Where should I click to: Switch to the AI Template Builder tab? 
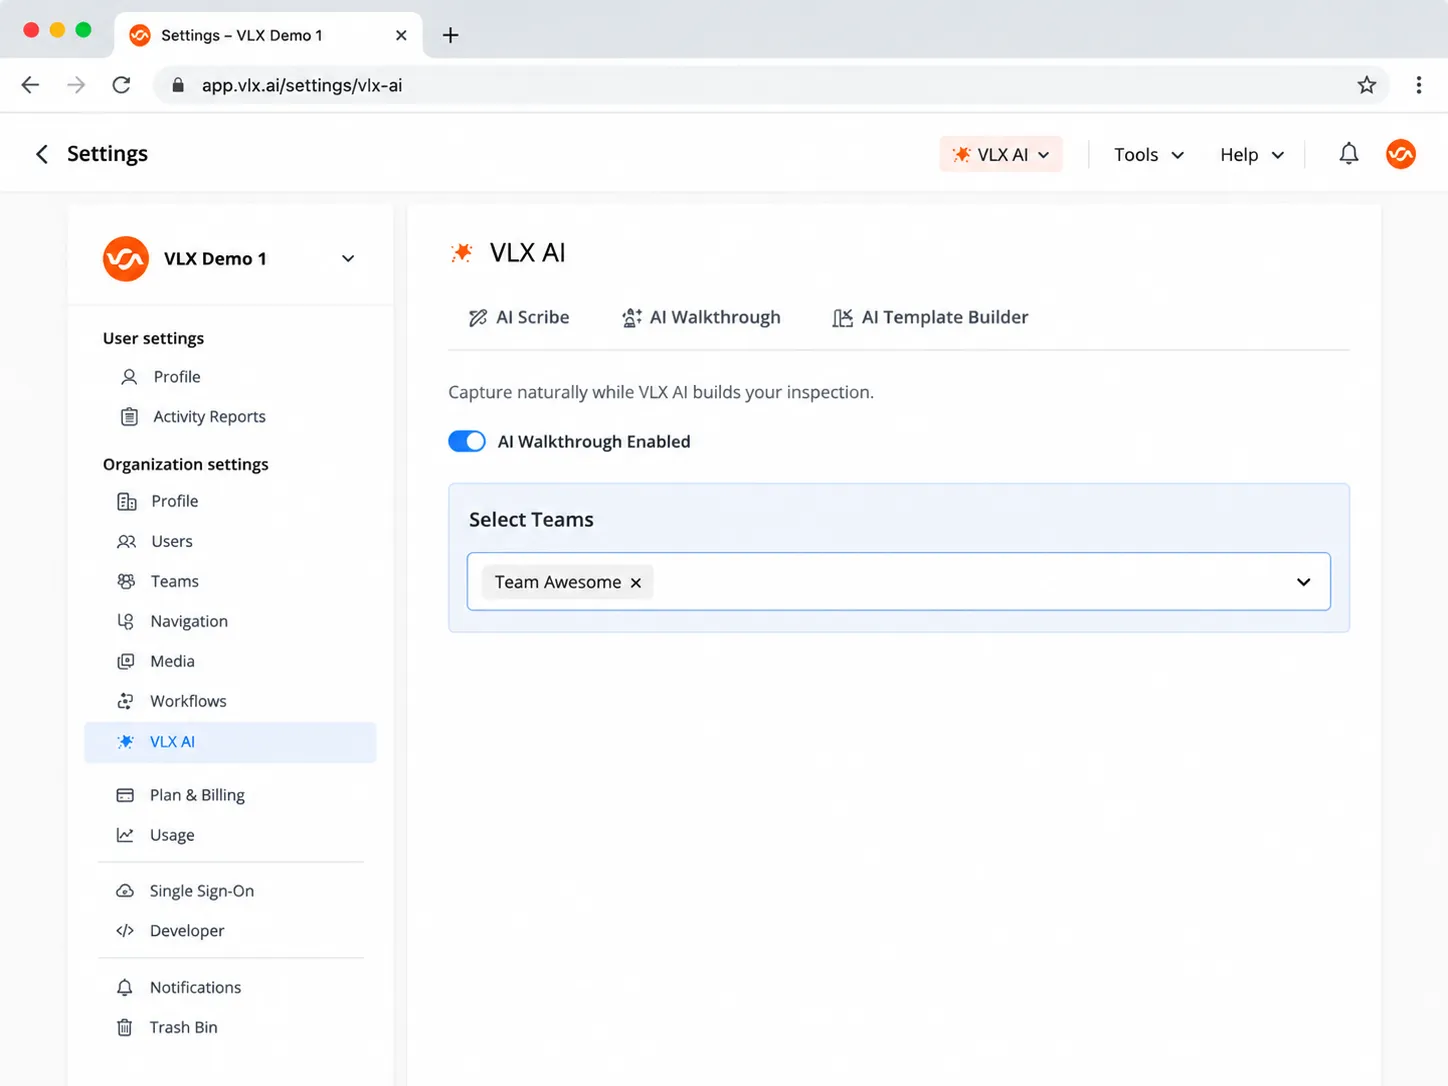(930, 317)
